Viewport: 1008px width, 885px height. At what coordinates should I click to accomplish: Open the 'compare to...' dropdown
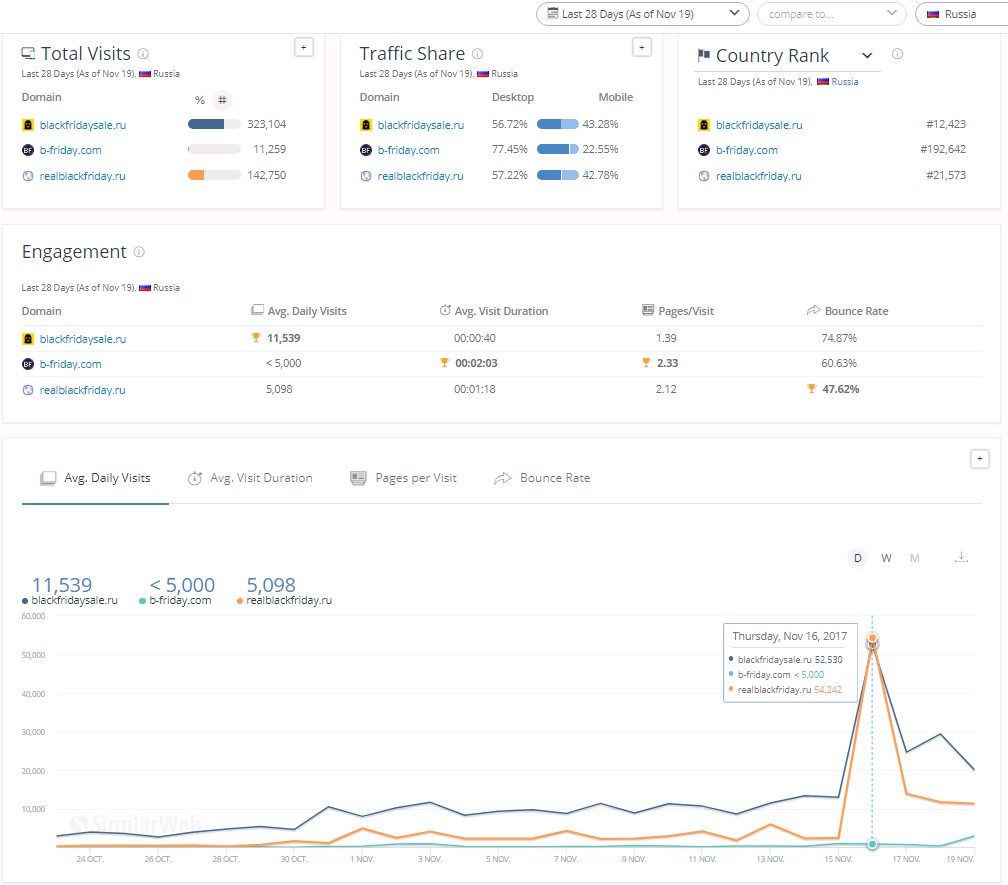(831, 14)
